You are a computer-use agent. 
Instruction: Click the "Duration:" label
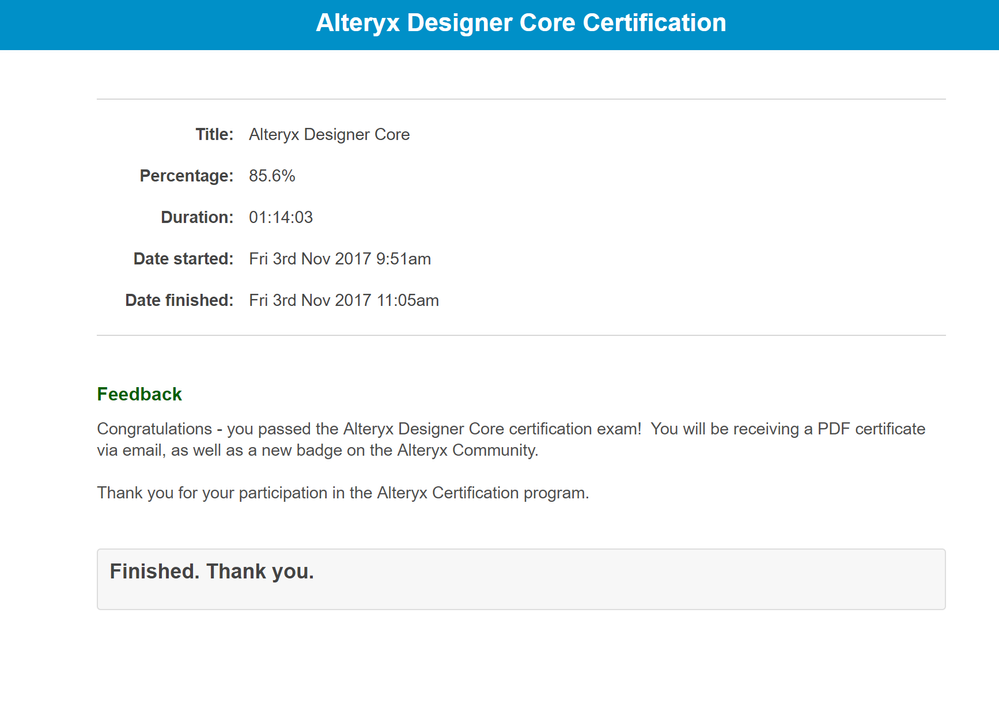click(197, 217)
